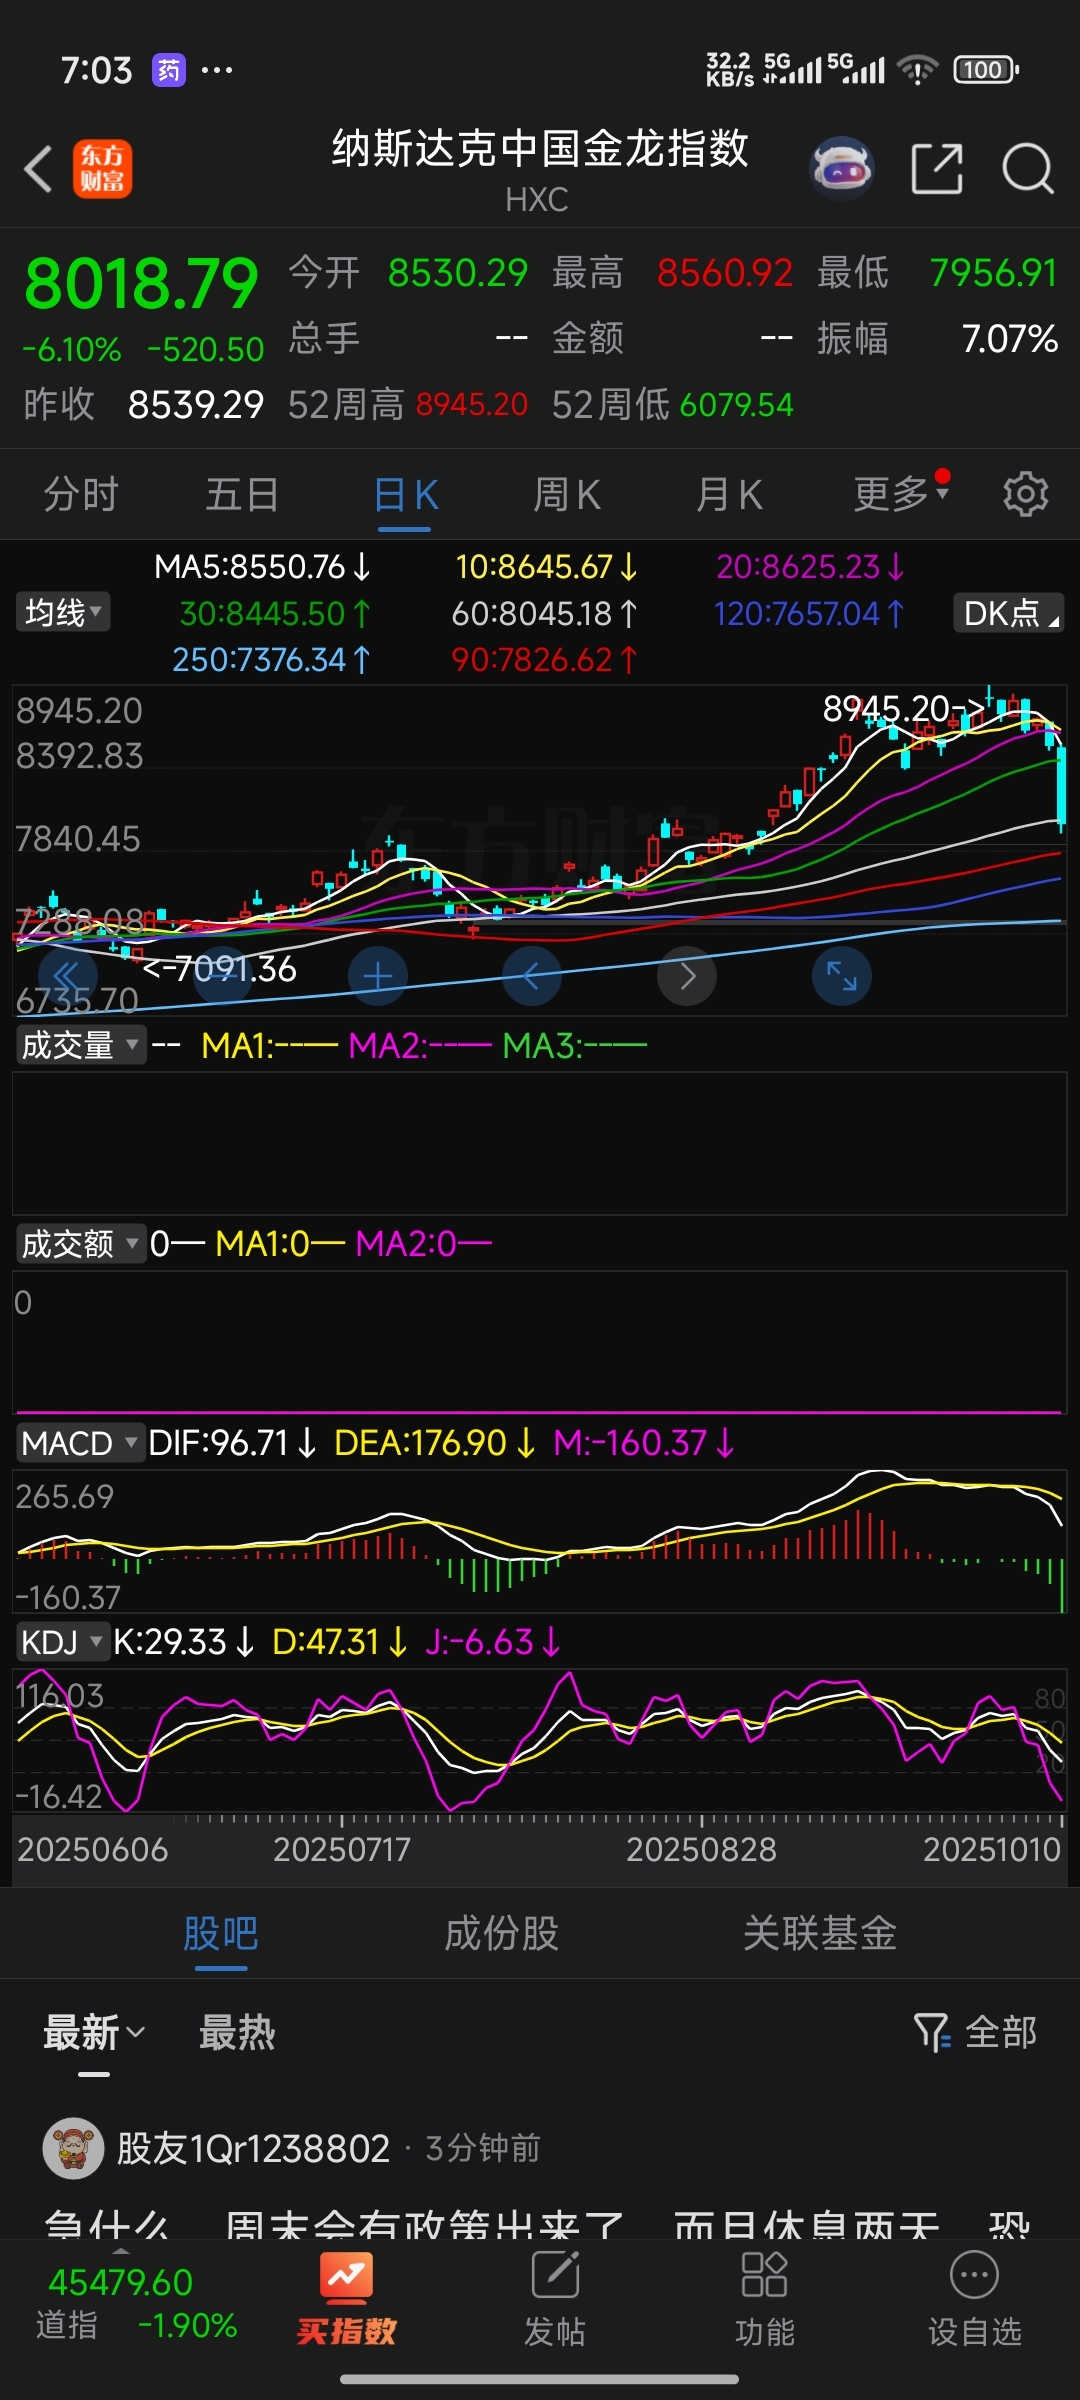Open user avatar of 股友1Qr1238802
Viewport: 1080px width, 2400px height.
click(x=73, y=2148)
